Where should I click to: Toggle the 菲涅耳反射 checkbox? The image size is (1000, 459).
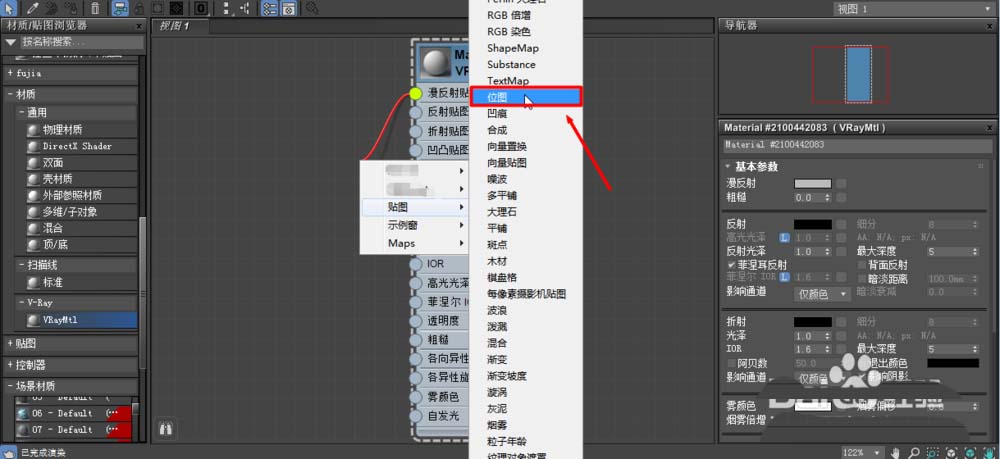[731, 264]
